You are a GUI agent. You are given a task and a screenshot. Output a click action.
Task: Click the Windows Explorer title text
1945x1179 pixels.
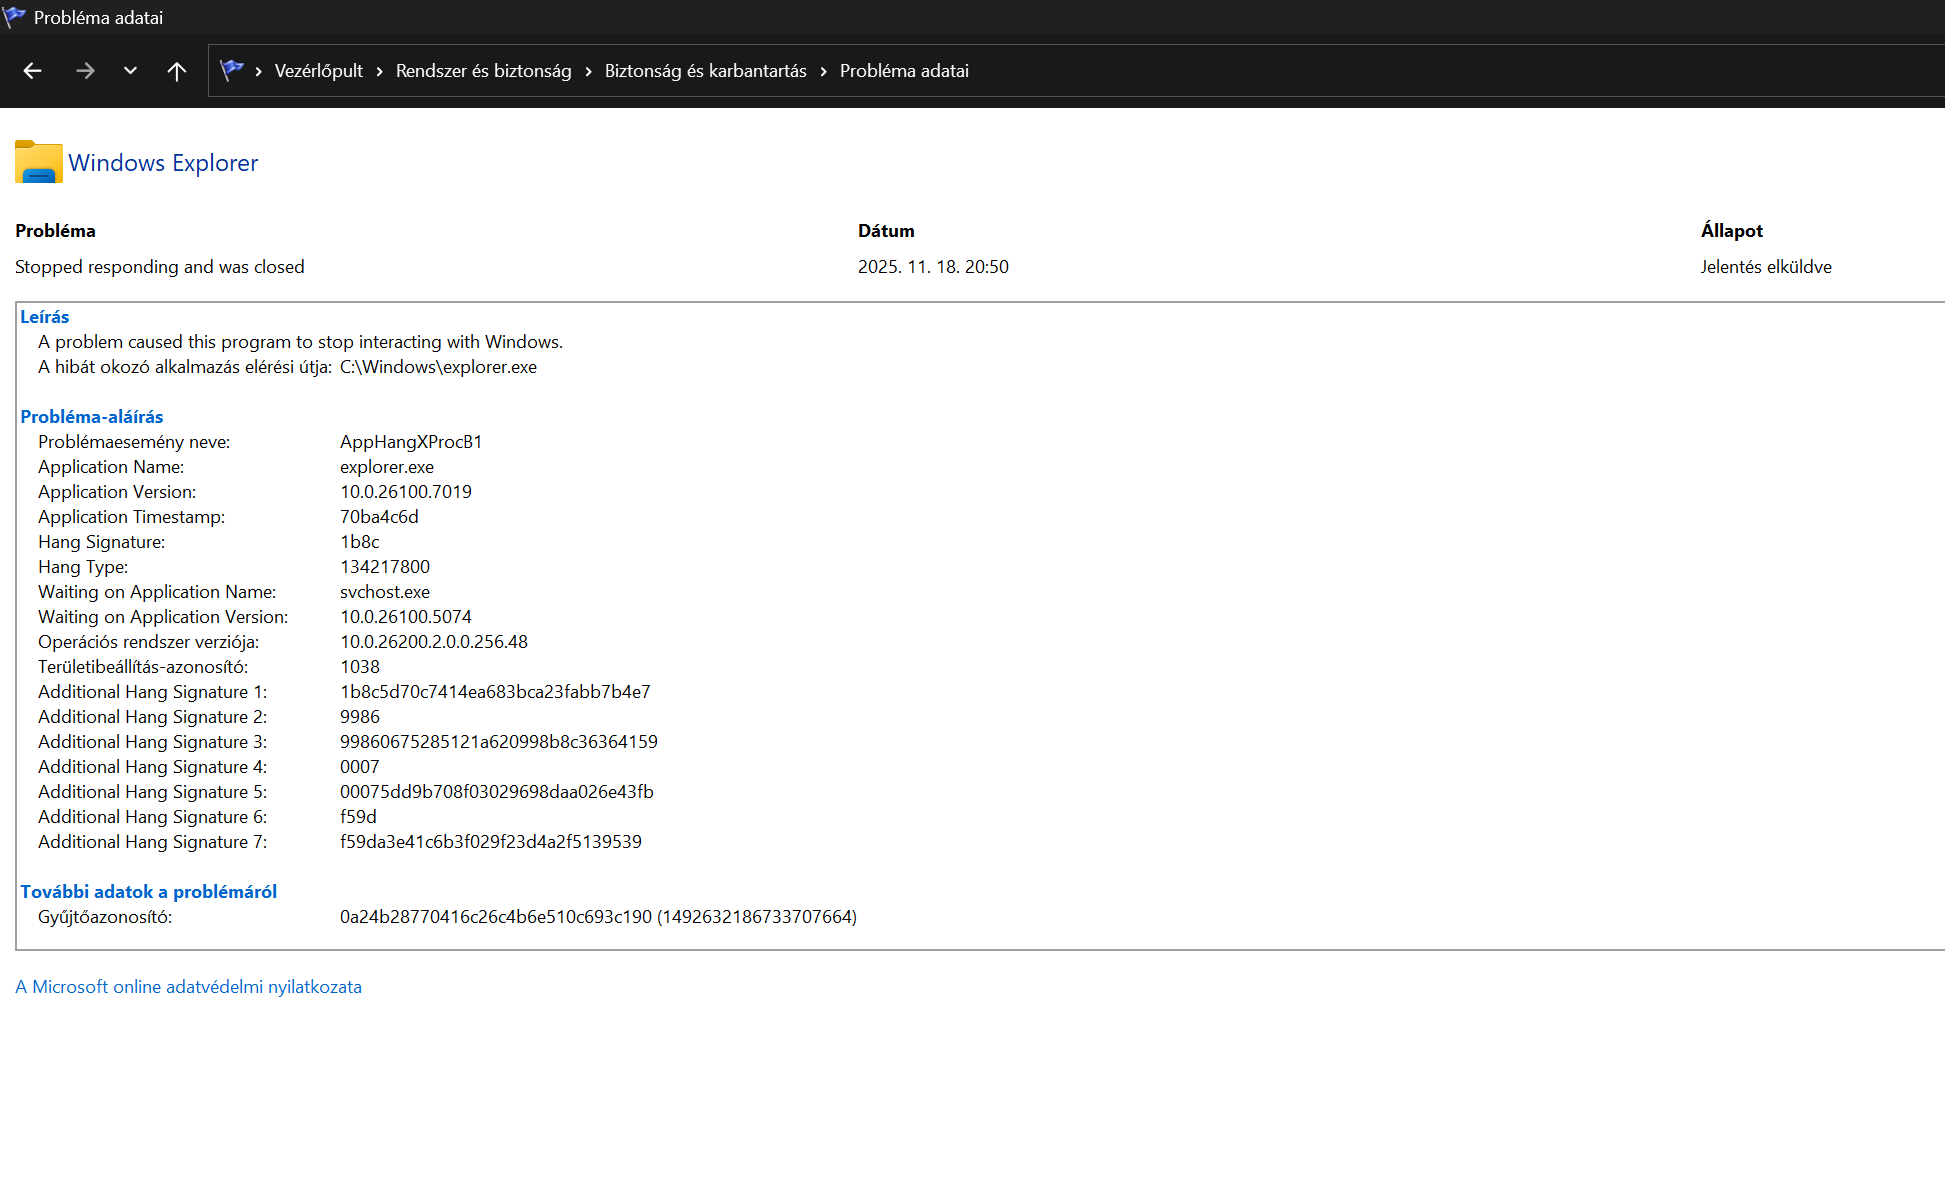163,163
